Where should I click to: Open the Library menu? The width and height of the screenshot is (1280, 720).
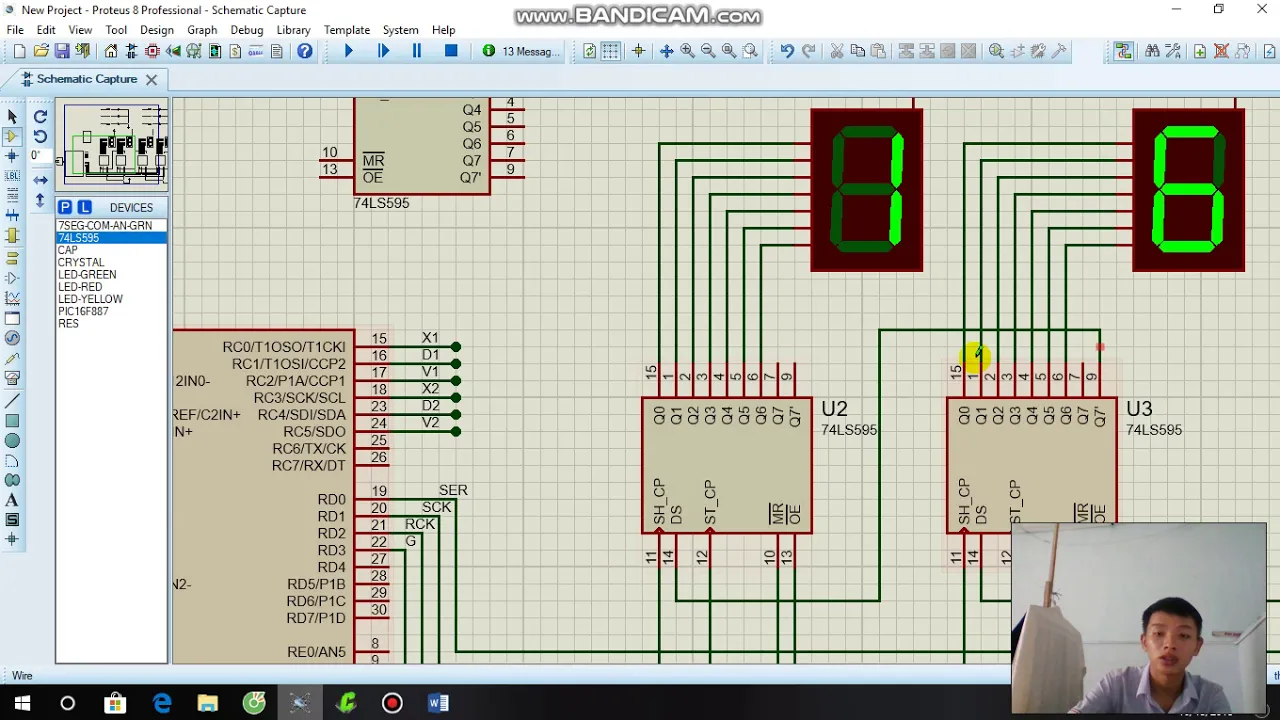(293, 30)
